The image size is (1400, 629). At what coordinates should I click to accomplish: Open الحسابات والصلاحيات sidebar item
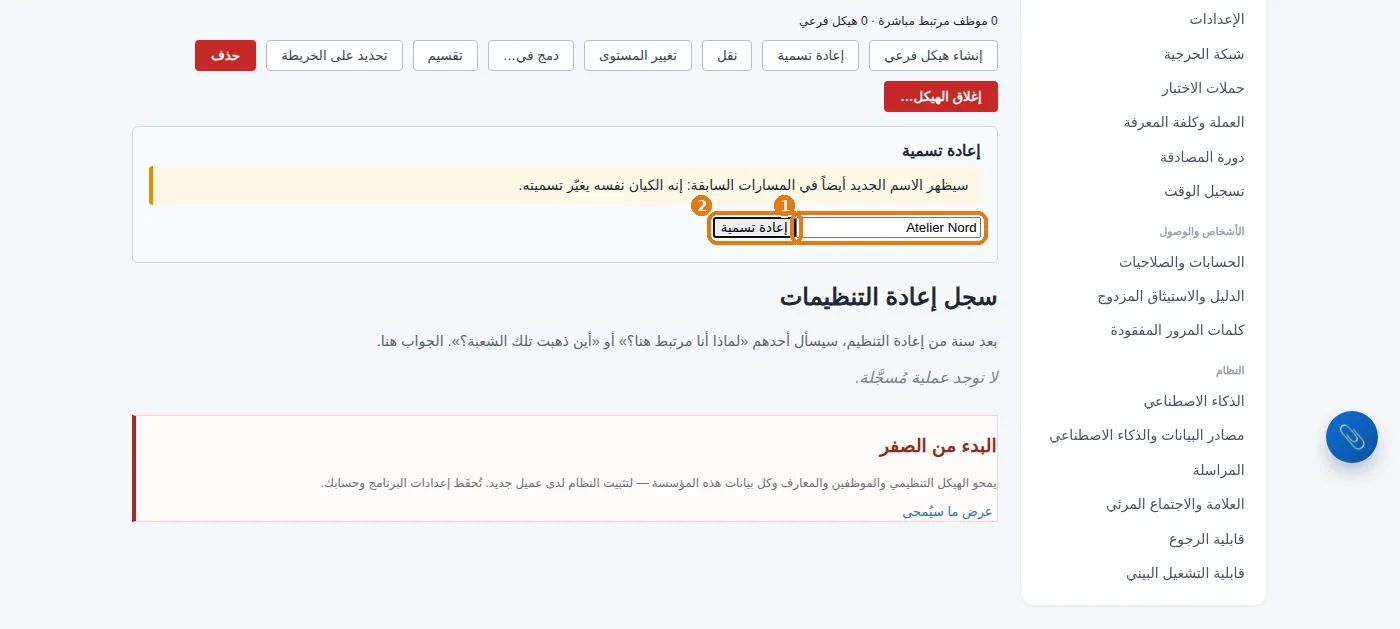point(1181,262)
